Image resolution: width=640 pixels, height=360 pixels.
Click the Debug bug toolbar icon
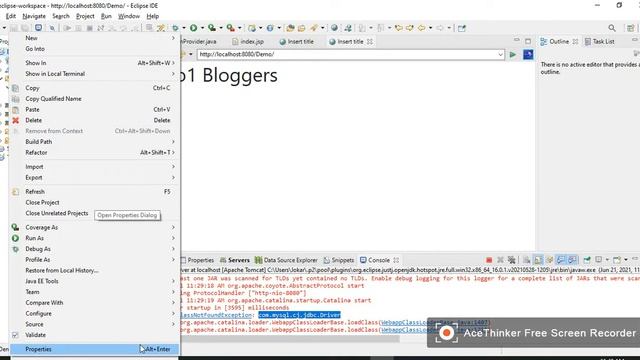(175, 28)
